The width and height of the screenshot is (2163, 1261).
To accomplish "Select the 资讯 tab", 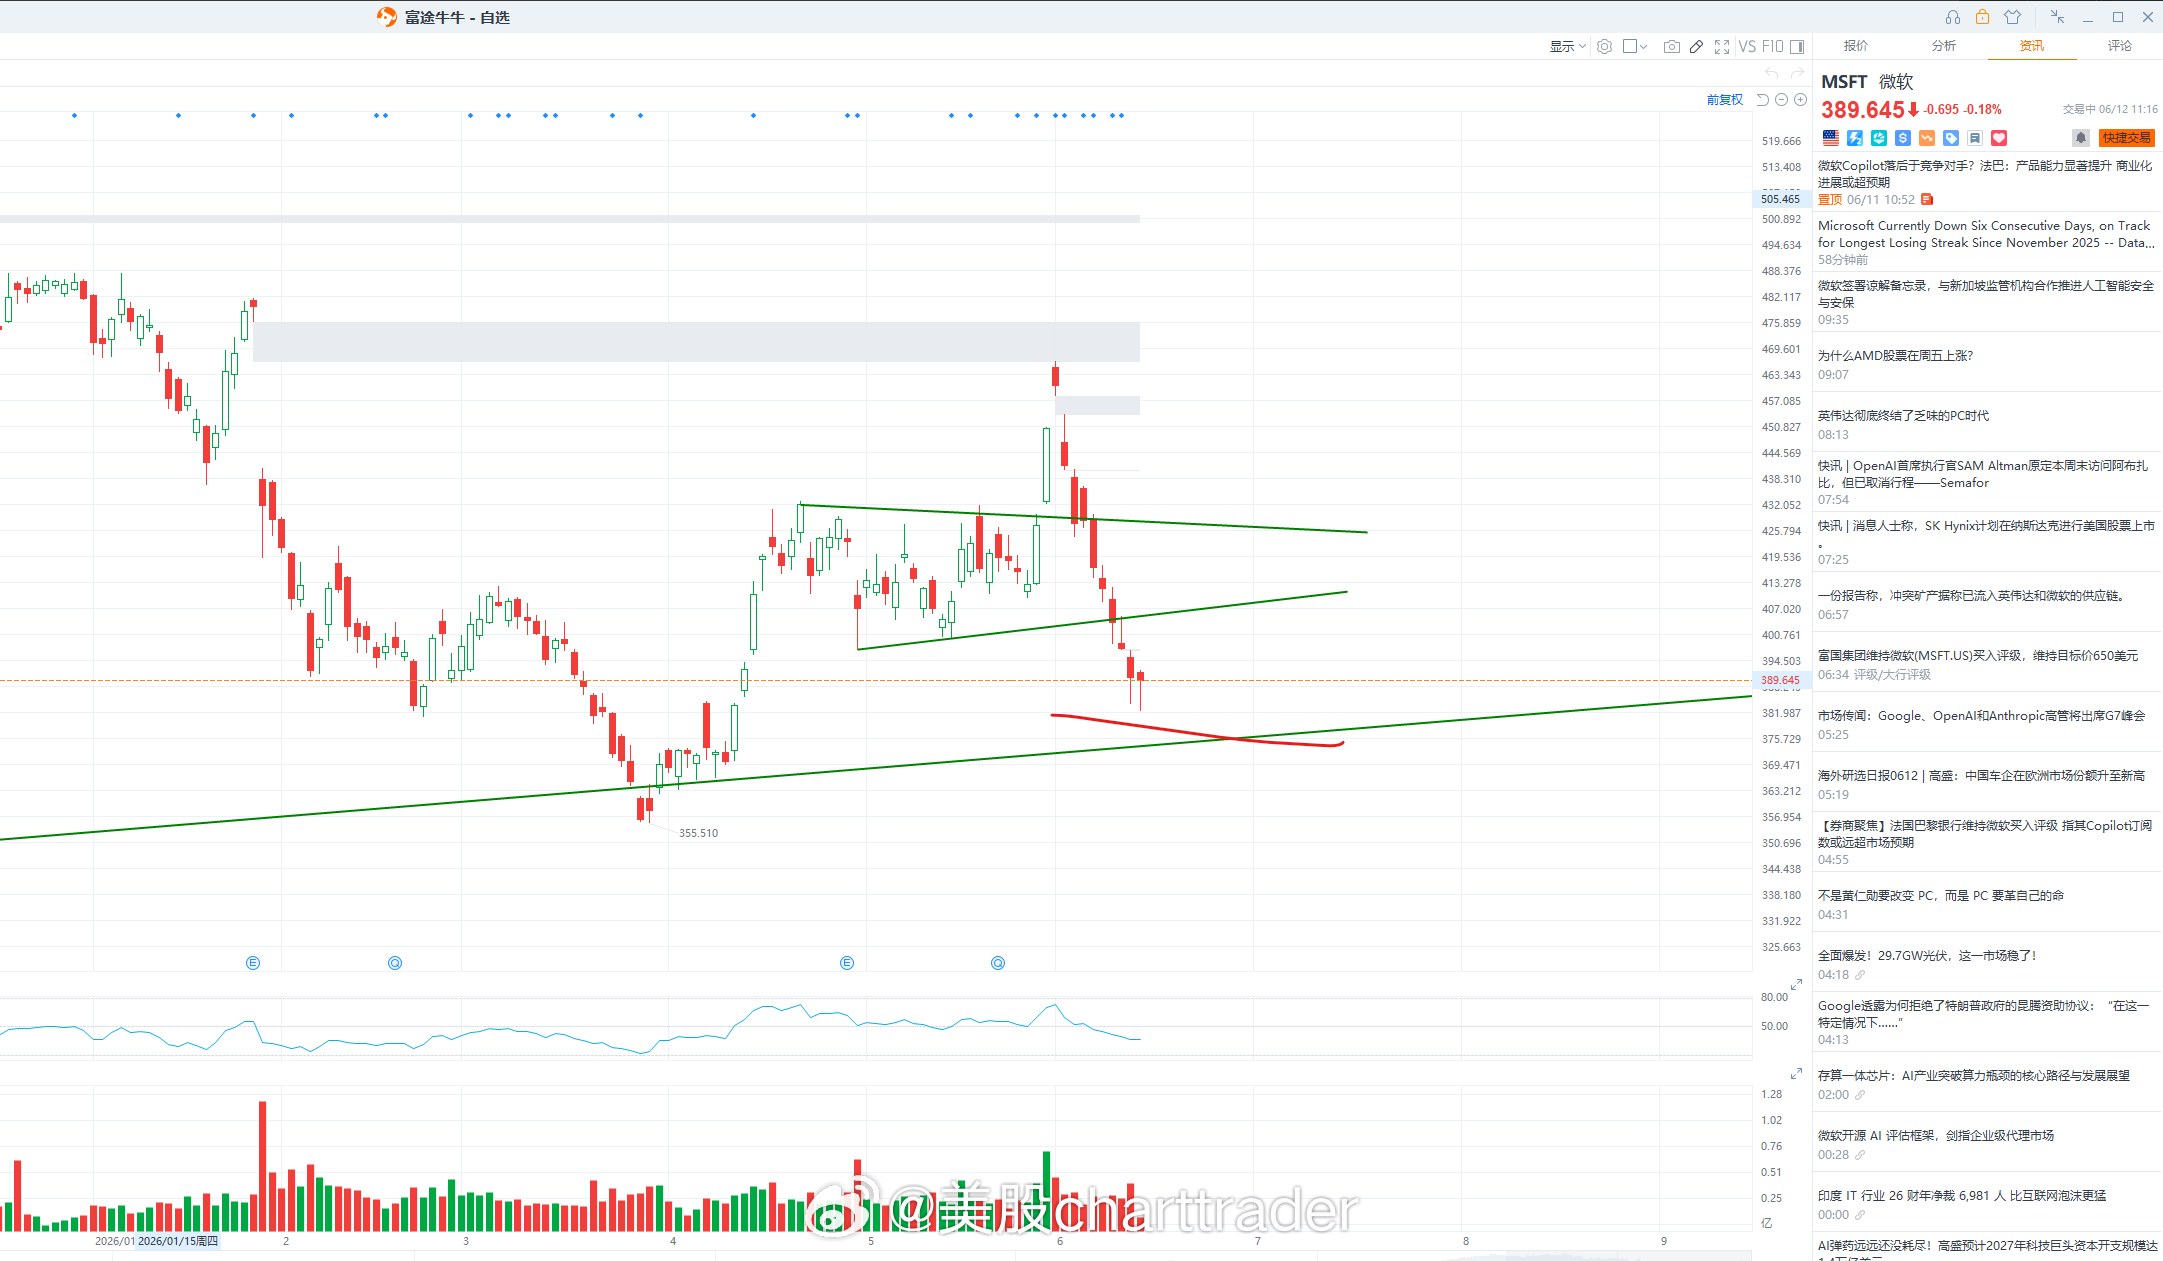I will (2032, 46).
